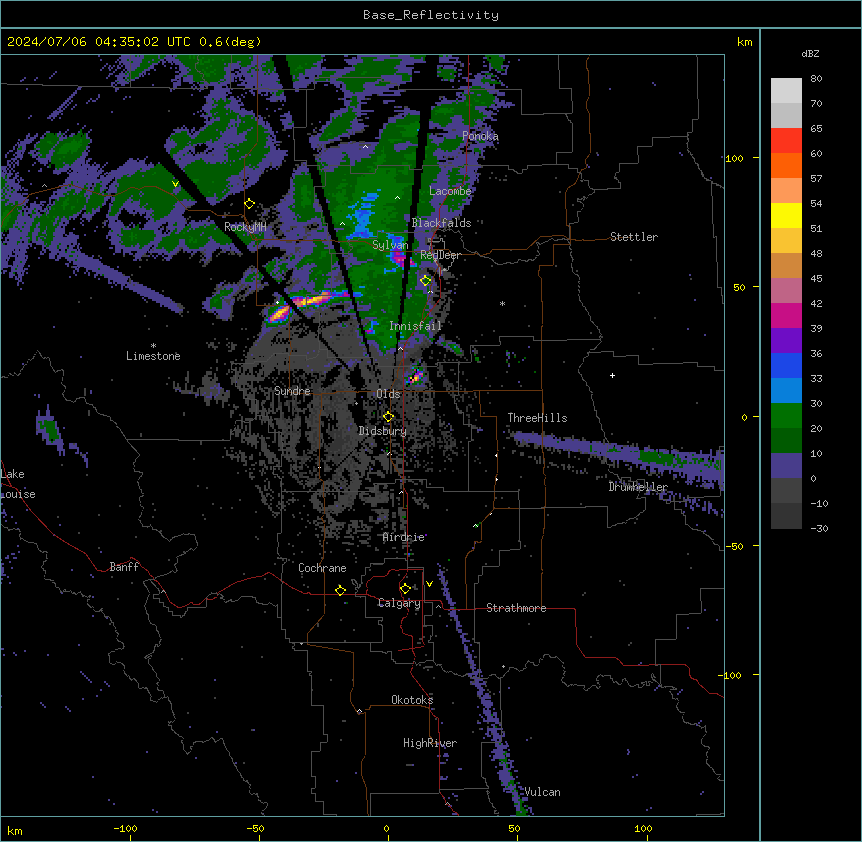Click the HighRiver town label
862x842 pixels.
pos(430,743)
